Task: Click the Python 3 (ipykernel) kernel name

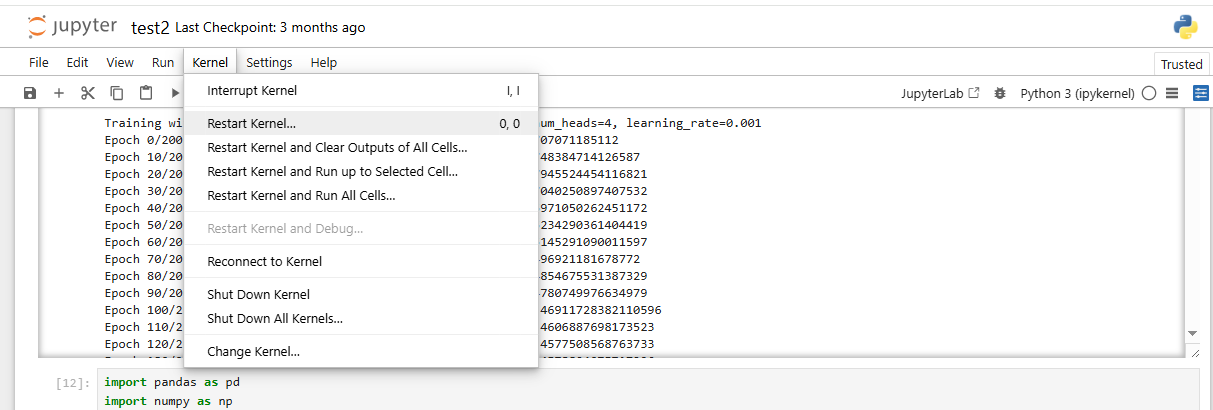Action: (x=1077, y=93)
